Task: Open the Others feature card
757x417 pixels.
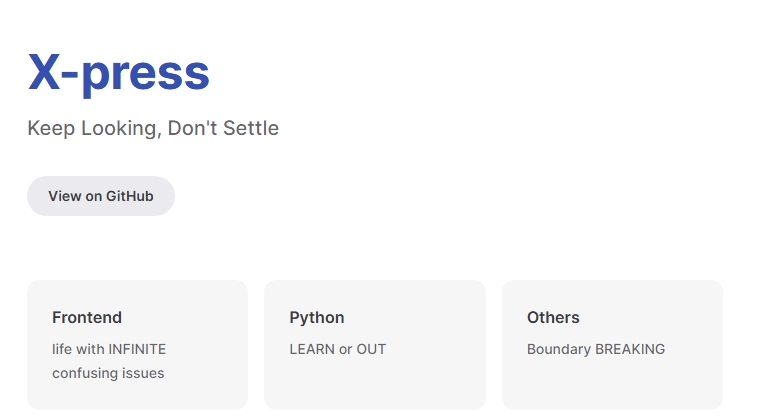Action: 612,345
